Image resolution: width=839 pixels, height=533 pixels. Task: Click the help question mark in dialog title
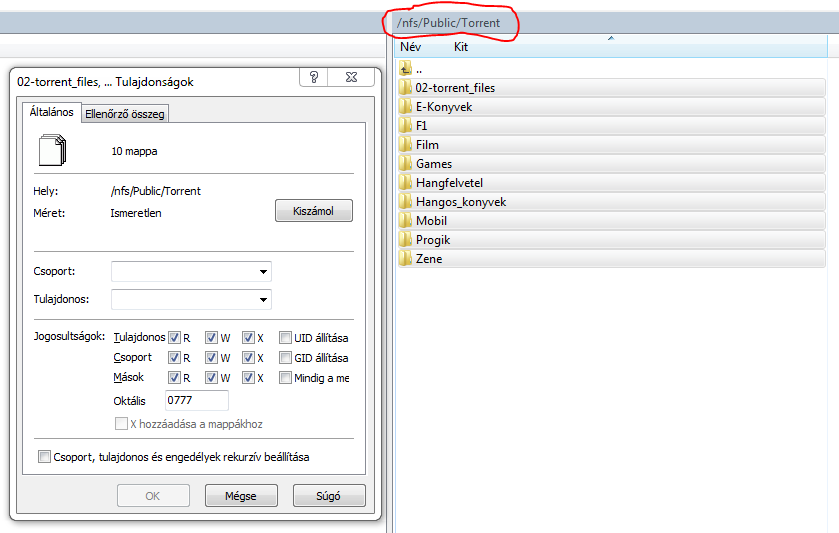pos(314,77)
